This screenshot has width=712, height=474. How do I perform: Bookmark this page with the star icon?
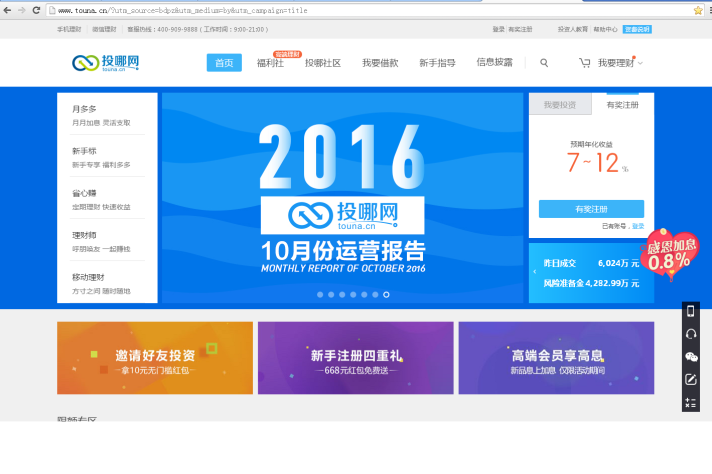pyautogui.click(x=698, y=10)
